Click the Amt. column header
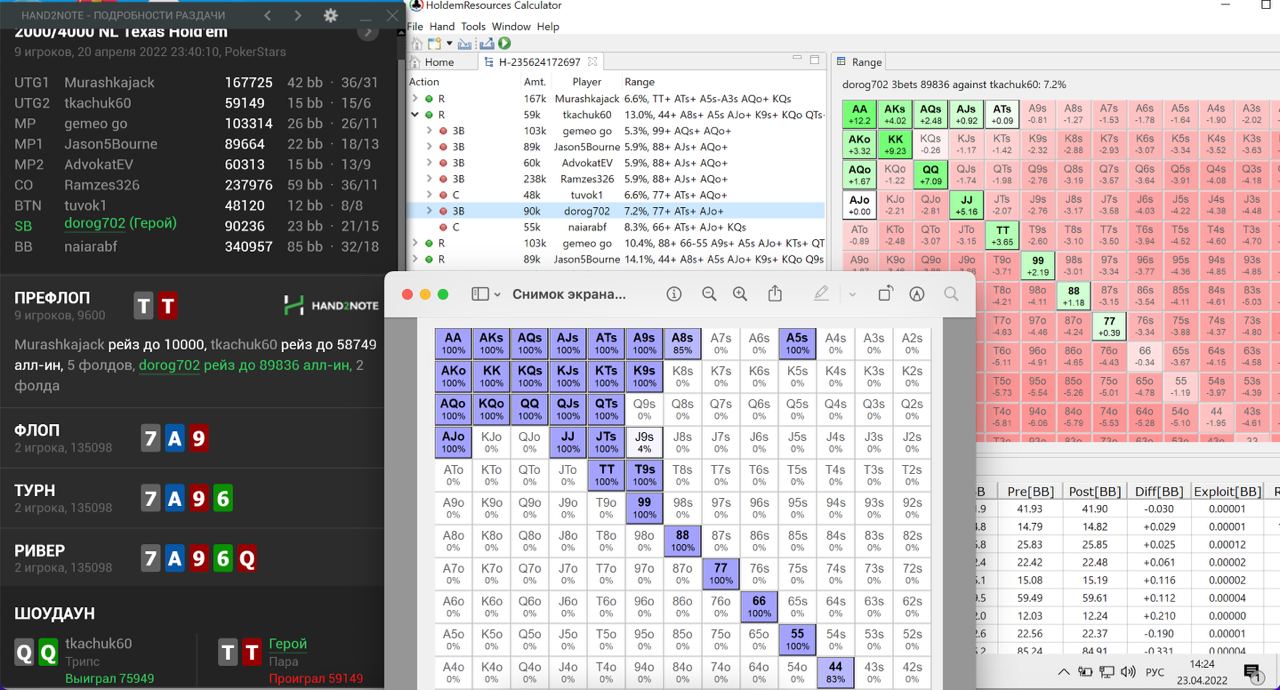 [x=535, y=82]
